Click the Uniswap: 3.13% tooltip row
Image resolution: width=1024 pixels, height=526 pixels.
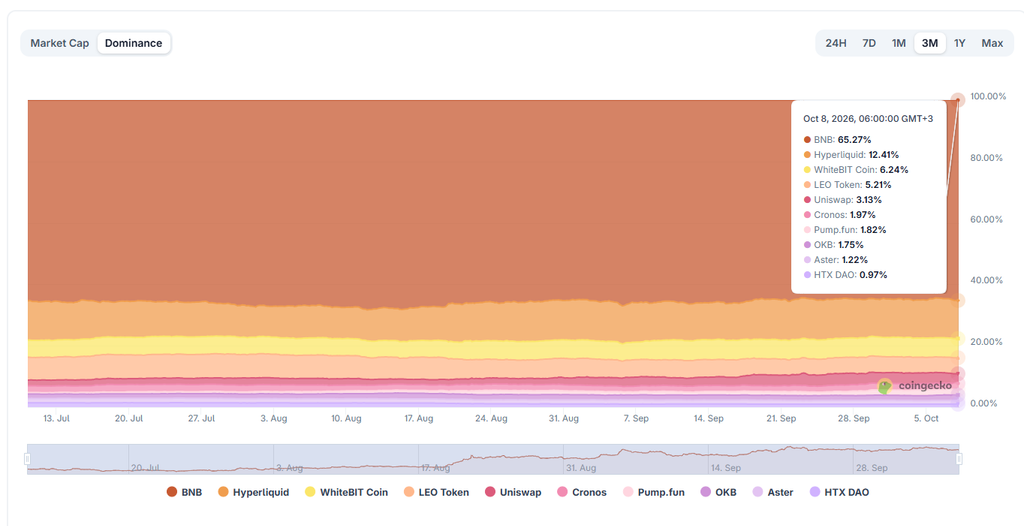[x=845, y=200]
